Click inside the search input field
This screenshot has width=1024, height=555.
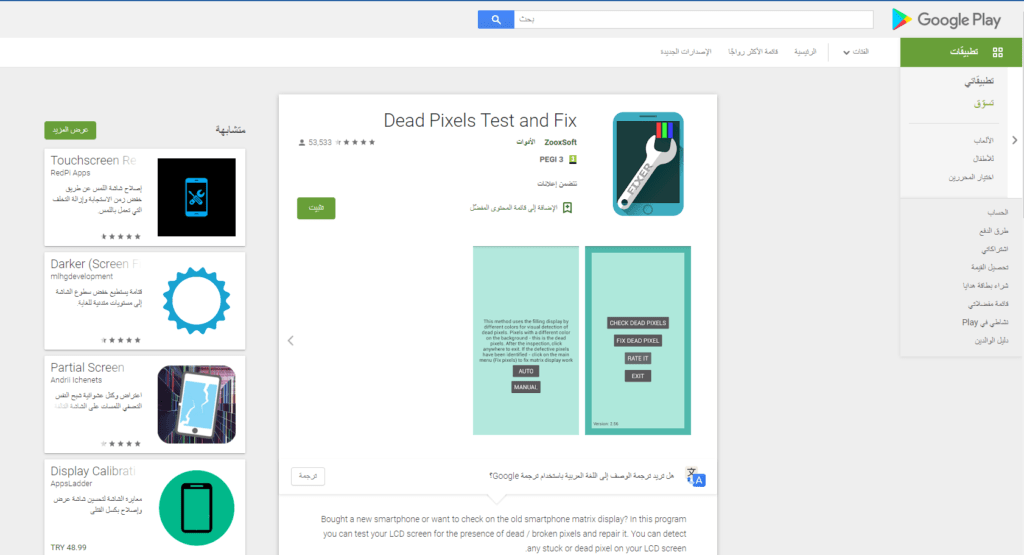click(690, 19)
